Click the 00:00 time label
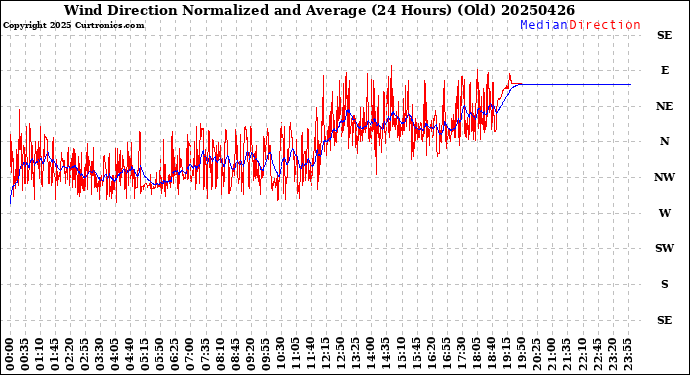Screen dimensions: 690x375 pos(10,354)
